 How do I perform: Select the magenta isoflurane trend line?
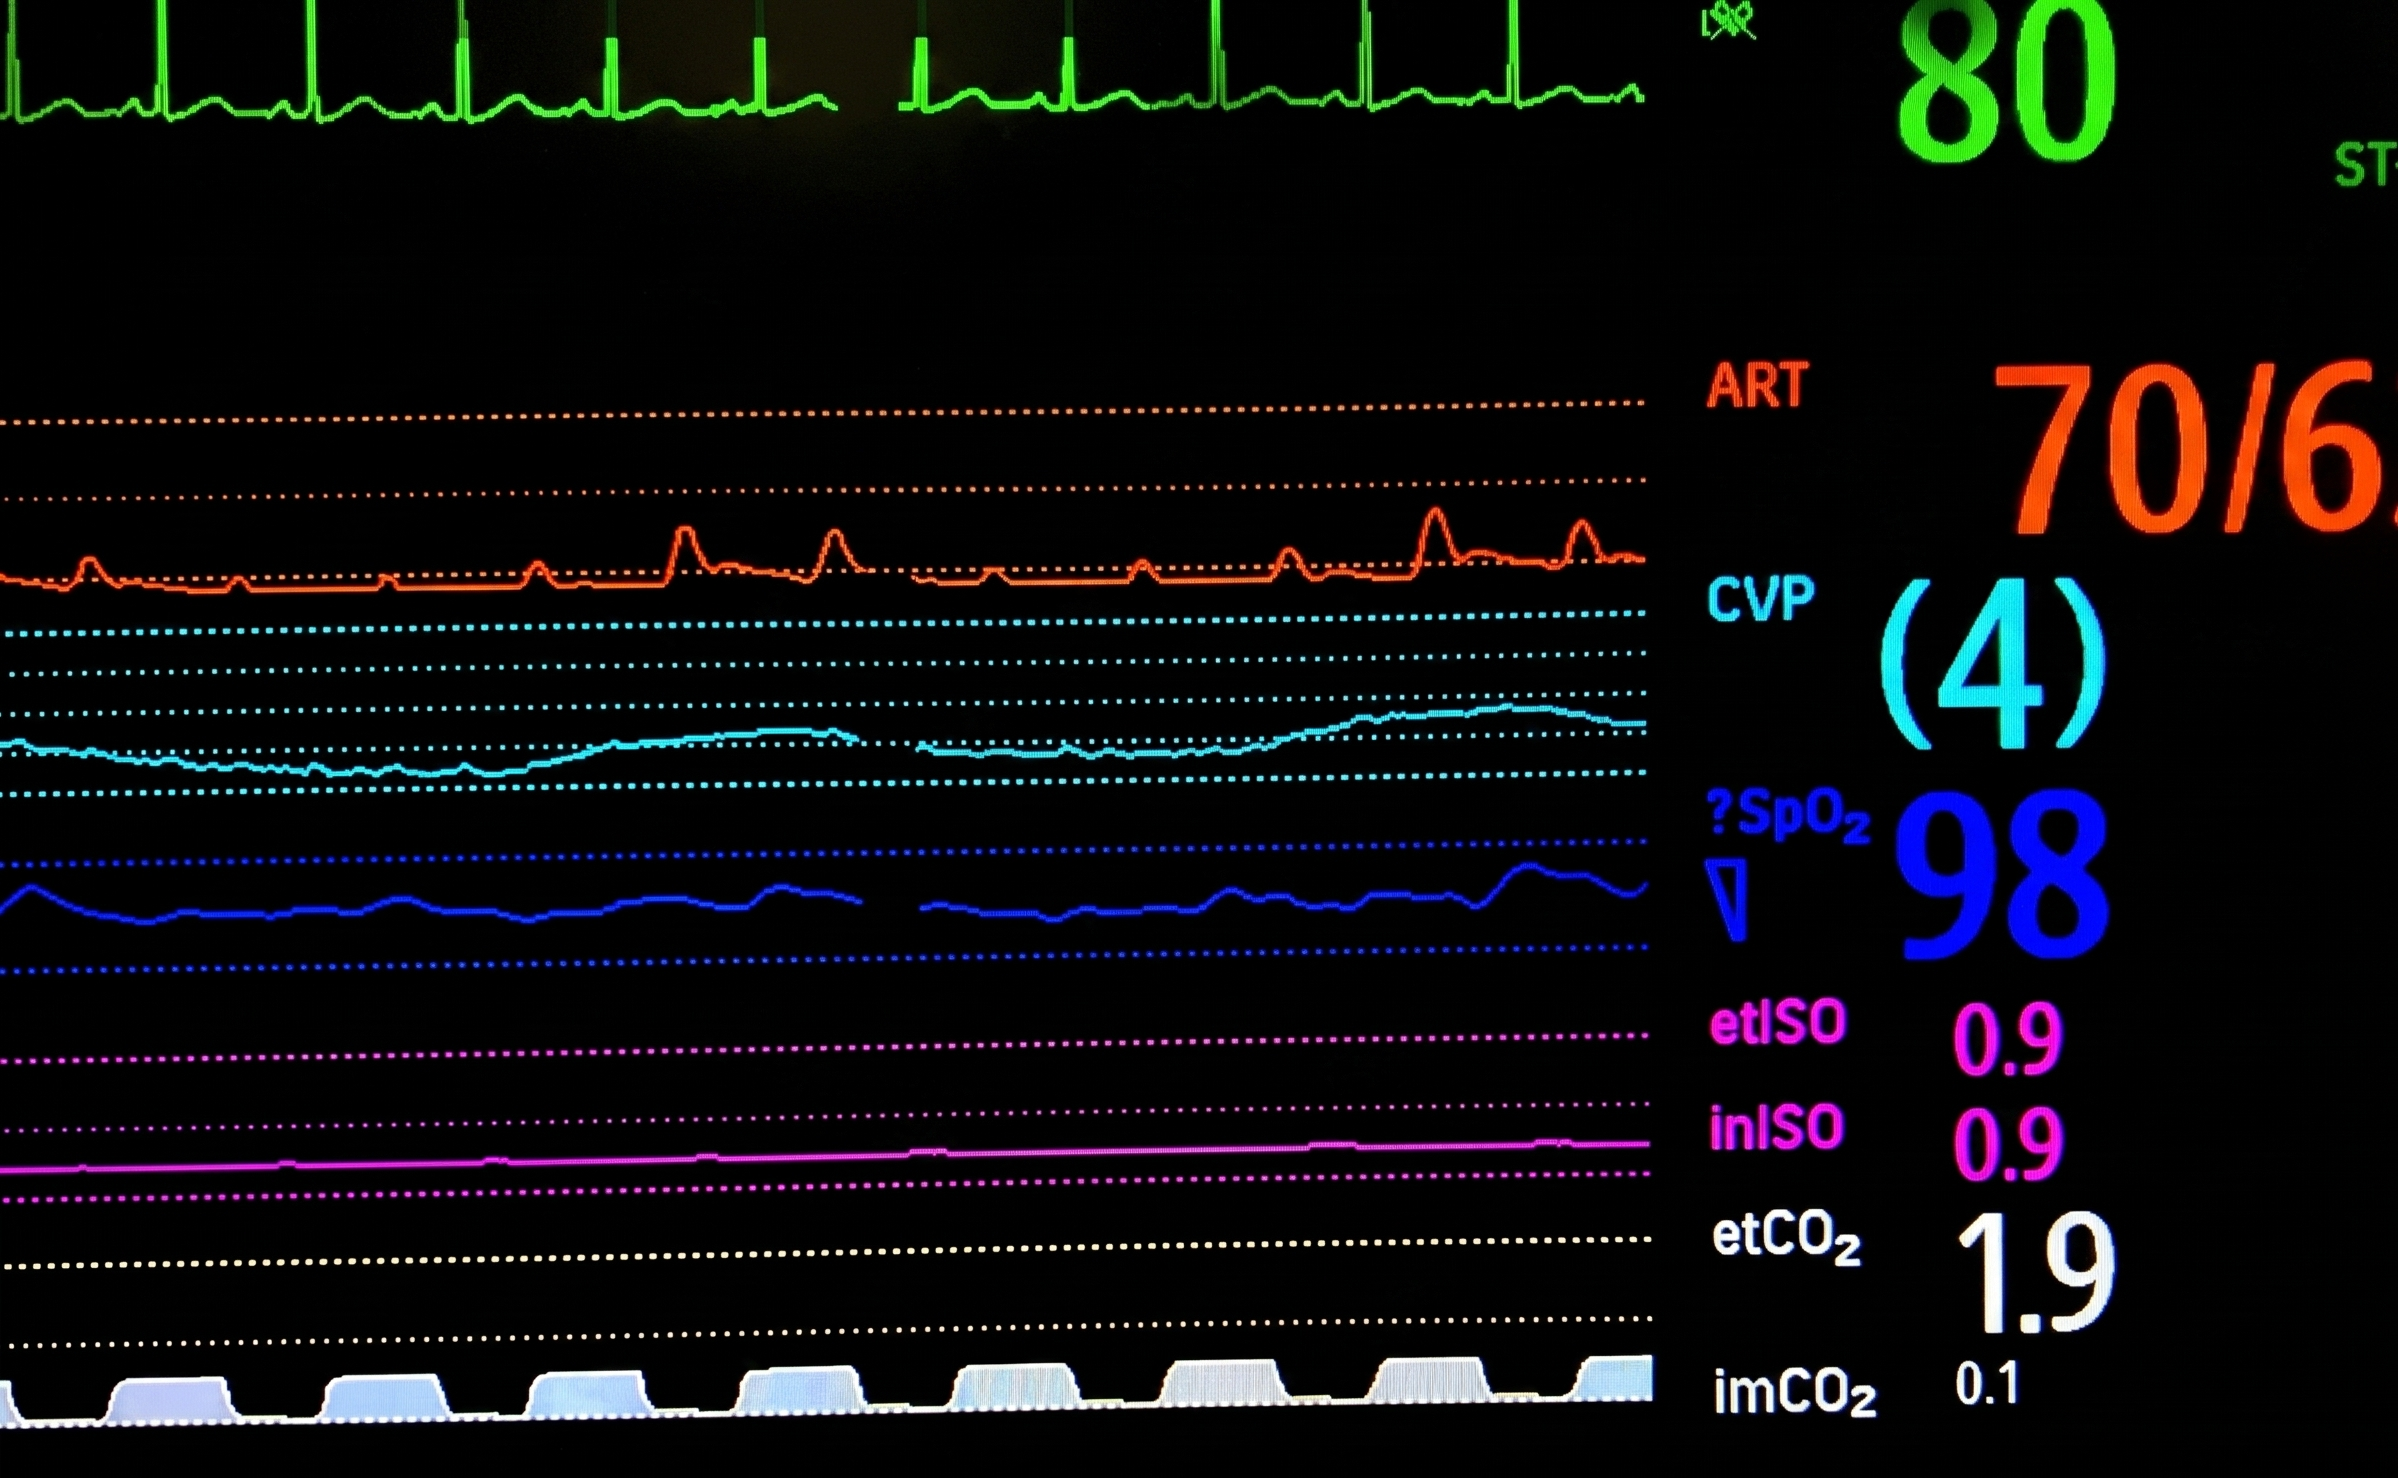point(824,1156)
